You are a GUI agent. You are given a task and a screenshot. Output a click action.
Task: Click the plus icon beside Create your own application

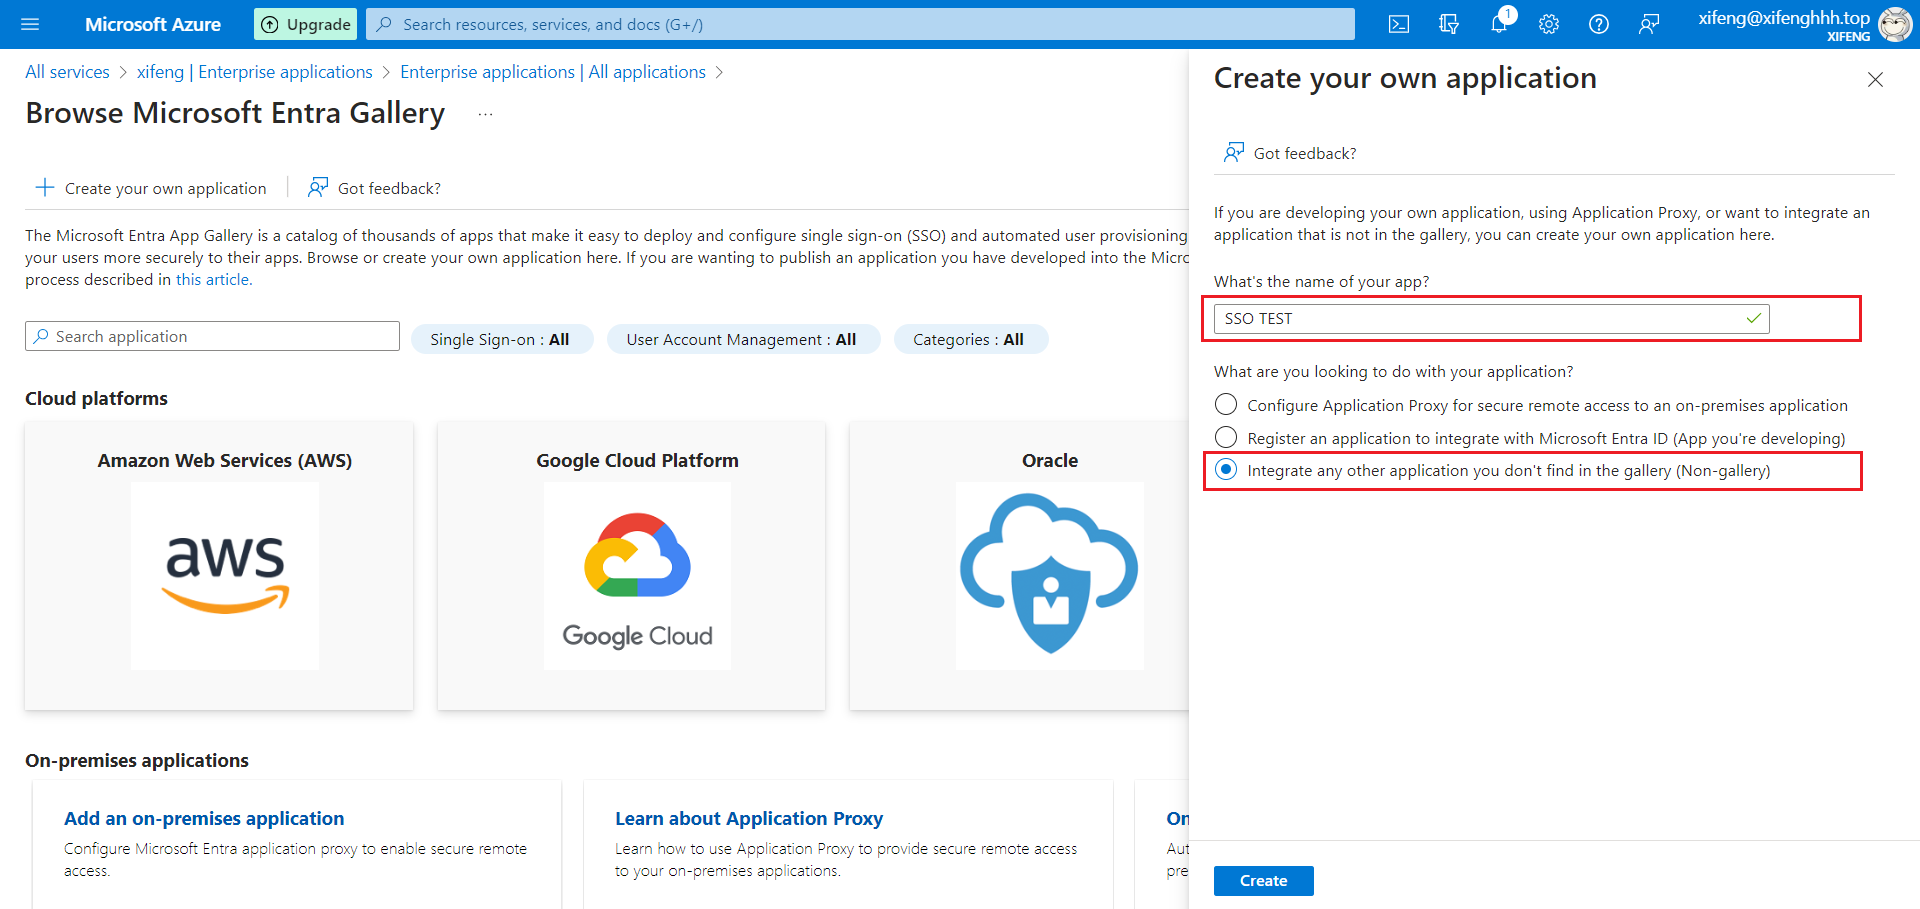coord(45,187)
